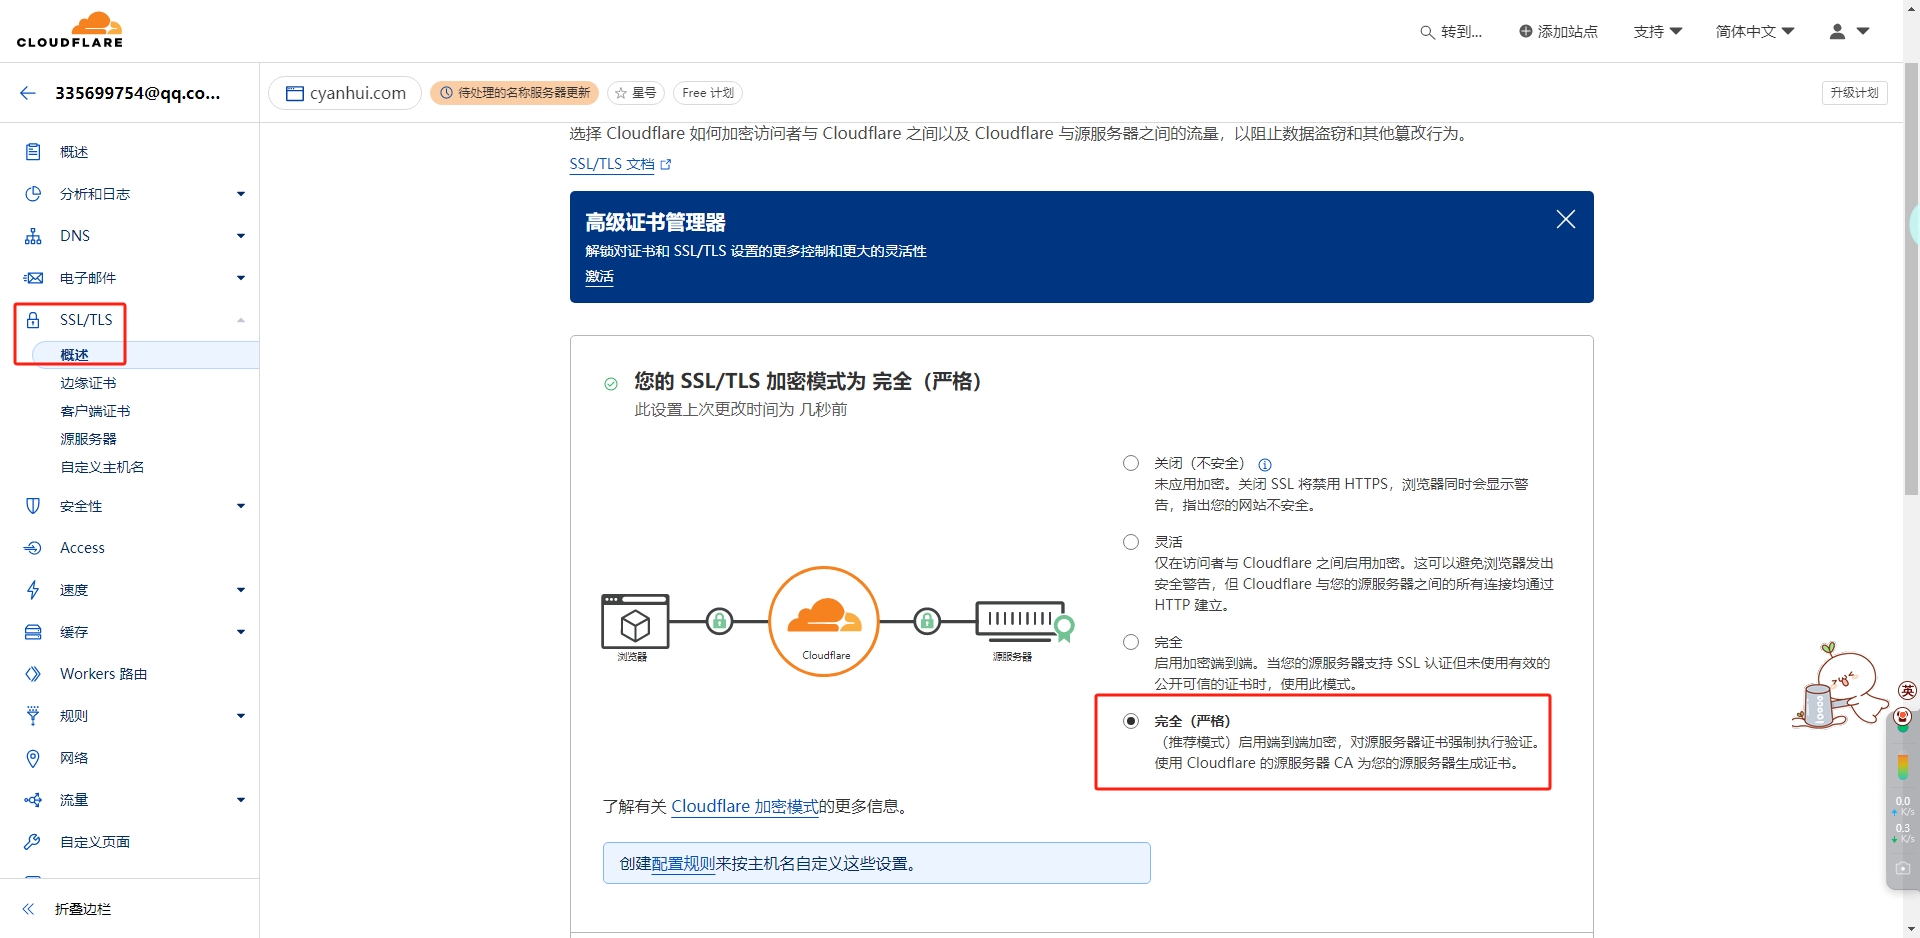Open the 自定义主机名 submenu item
The image size is (1920, 938).
coord(102,467)
